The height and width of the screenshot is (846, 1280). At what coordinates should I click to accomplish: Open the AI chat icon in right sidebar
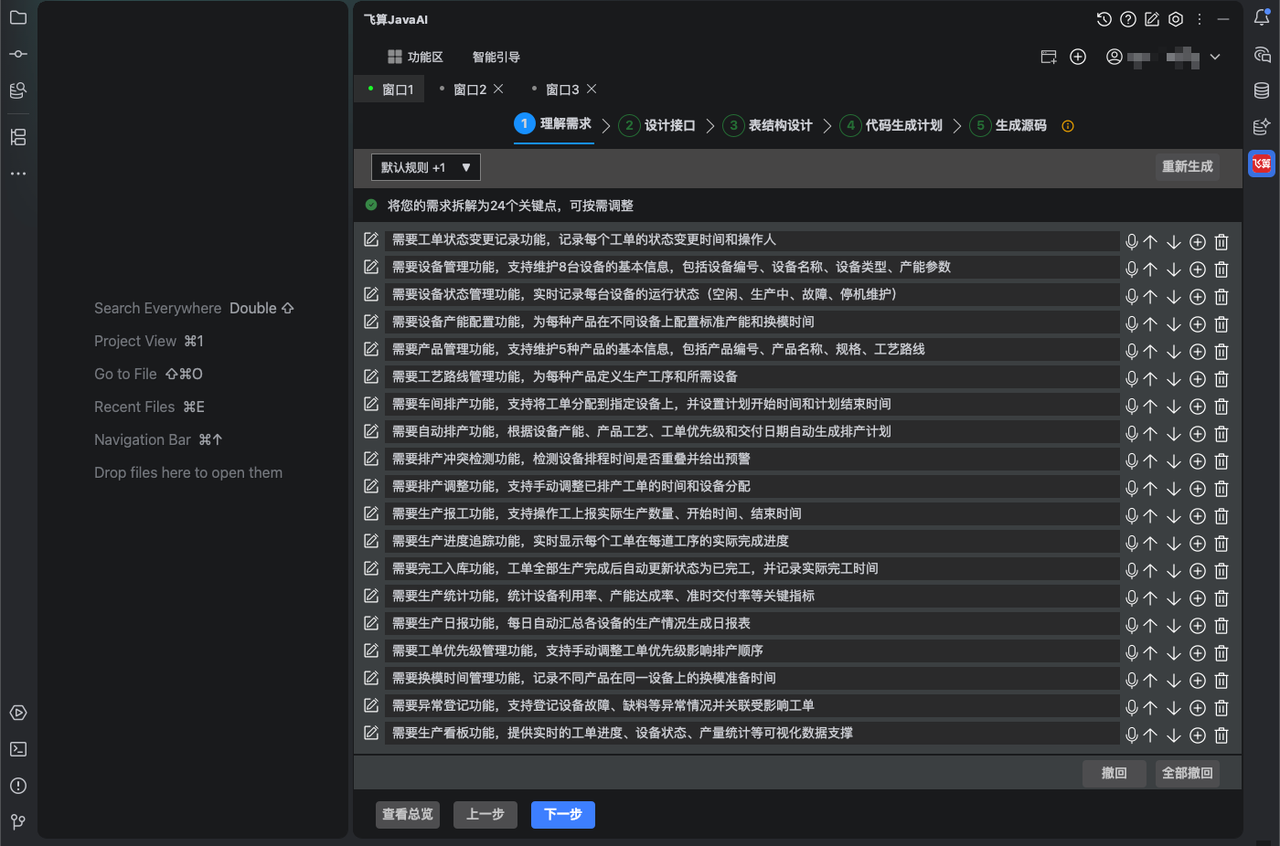coord(1262,54)
